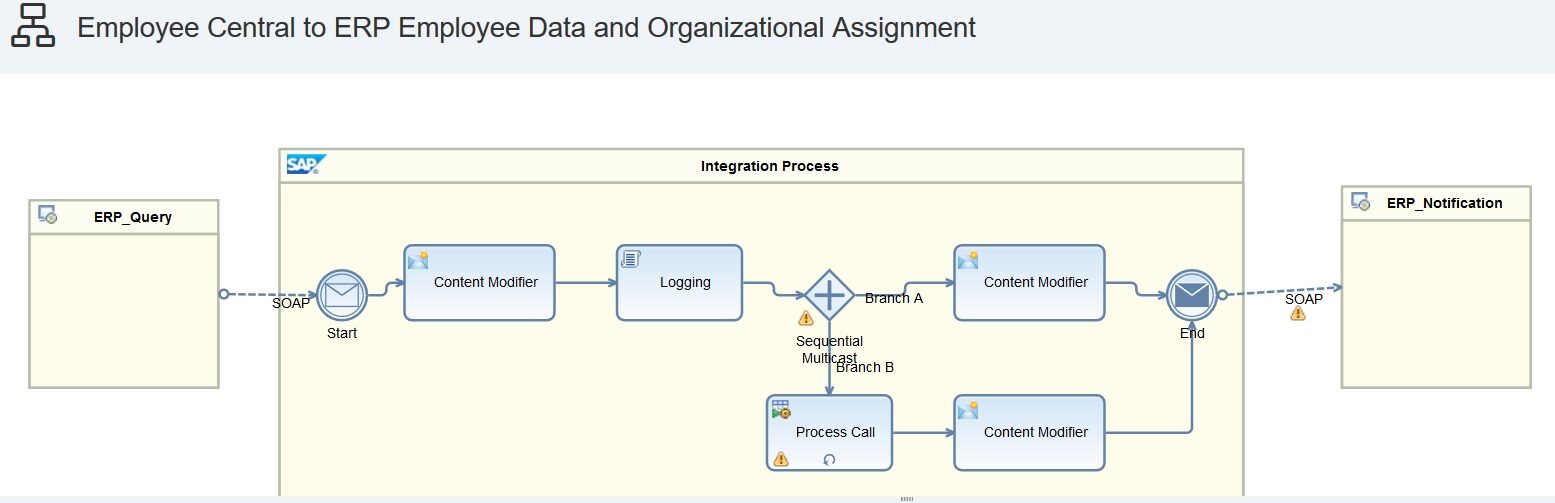Viewport: 1555px width, 503px height.
Task: Select the Content Modifier on Branch A
Action: coord(1029,283)
